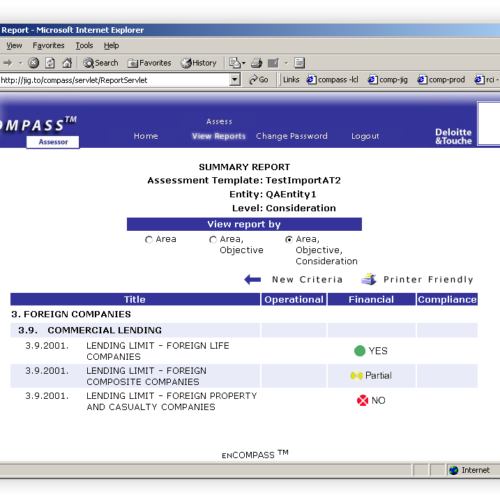Click the View Reports navigation link
Viewport: 500px width, 500px height.
click(x=218, y=136)
